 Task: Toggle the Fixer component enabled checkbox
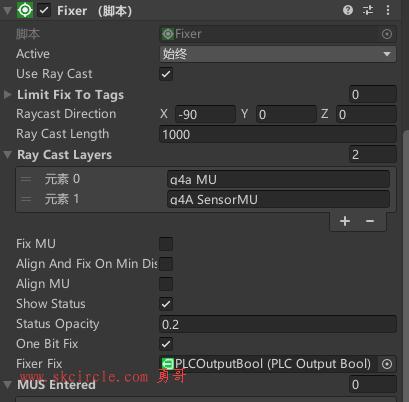pos(44,10)
